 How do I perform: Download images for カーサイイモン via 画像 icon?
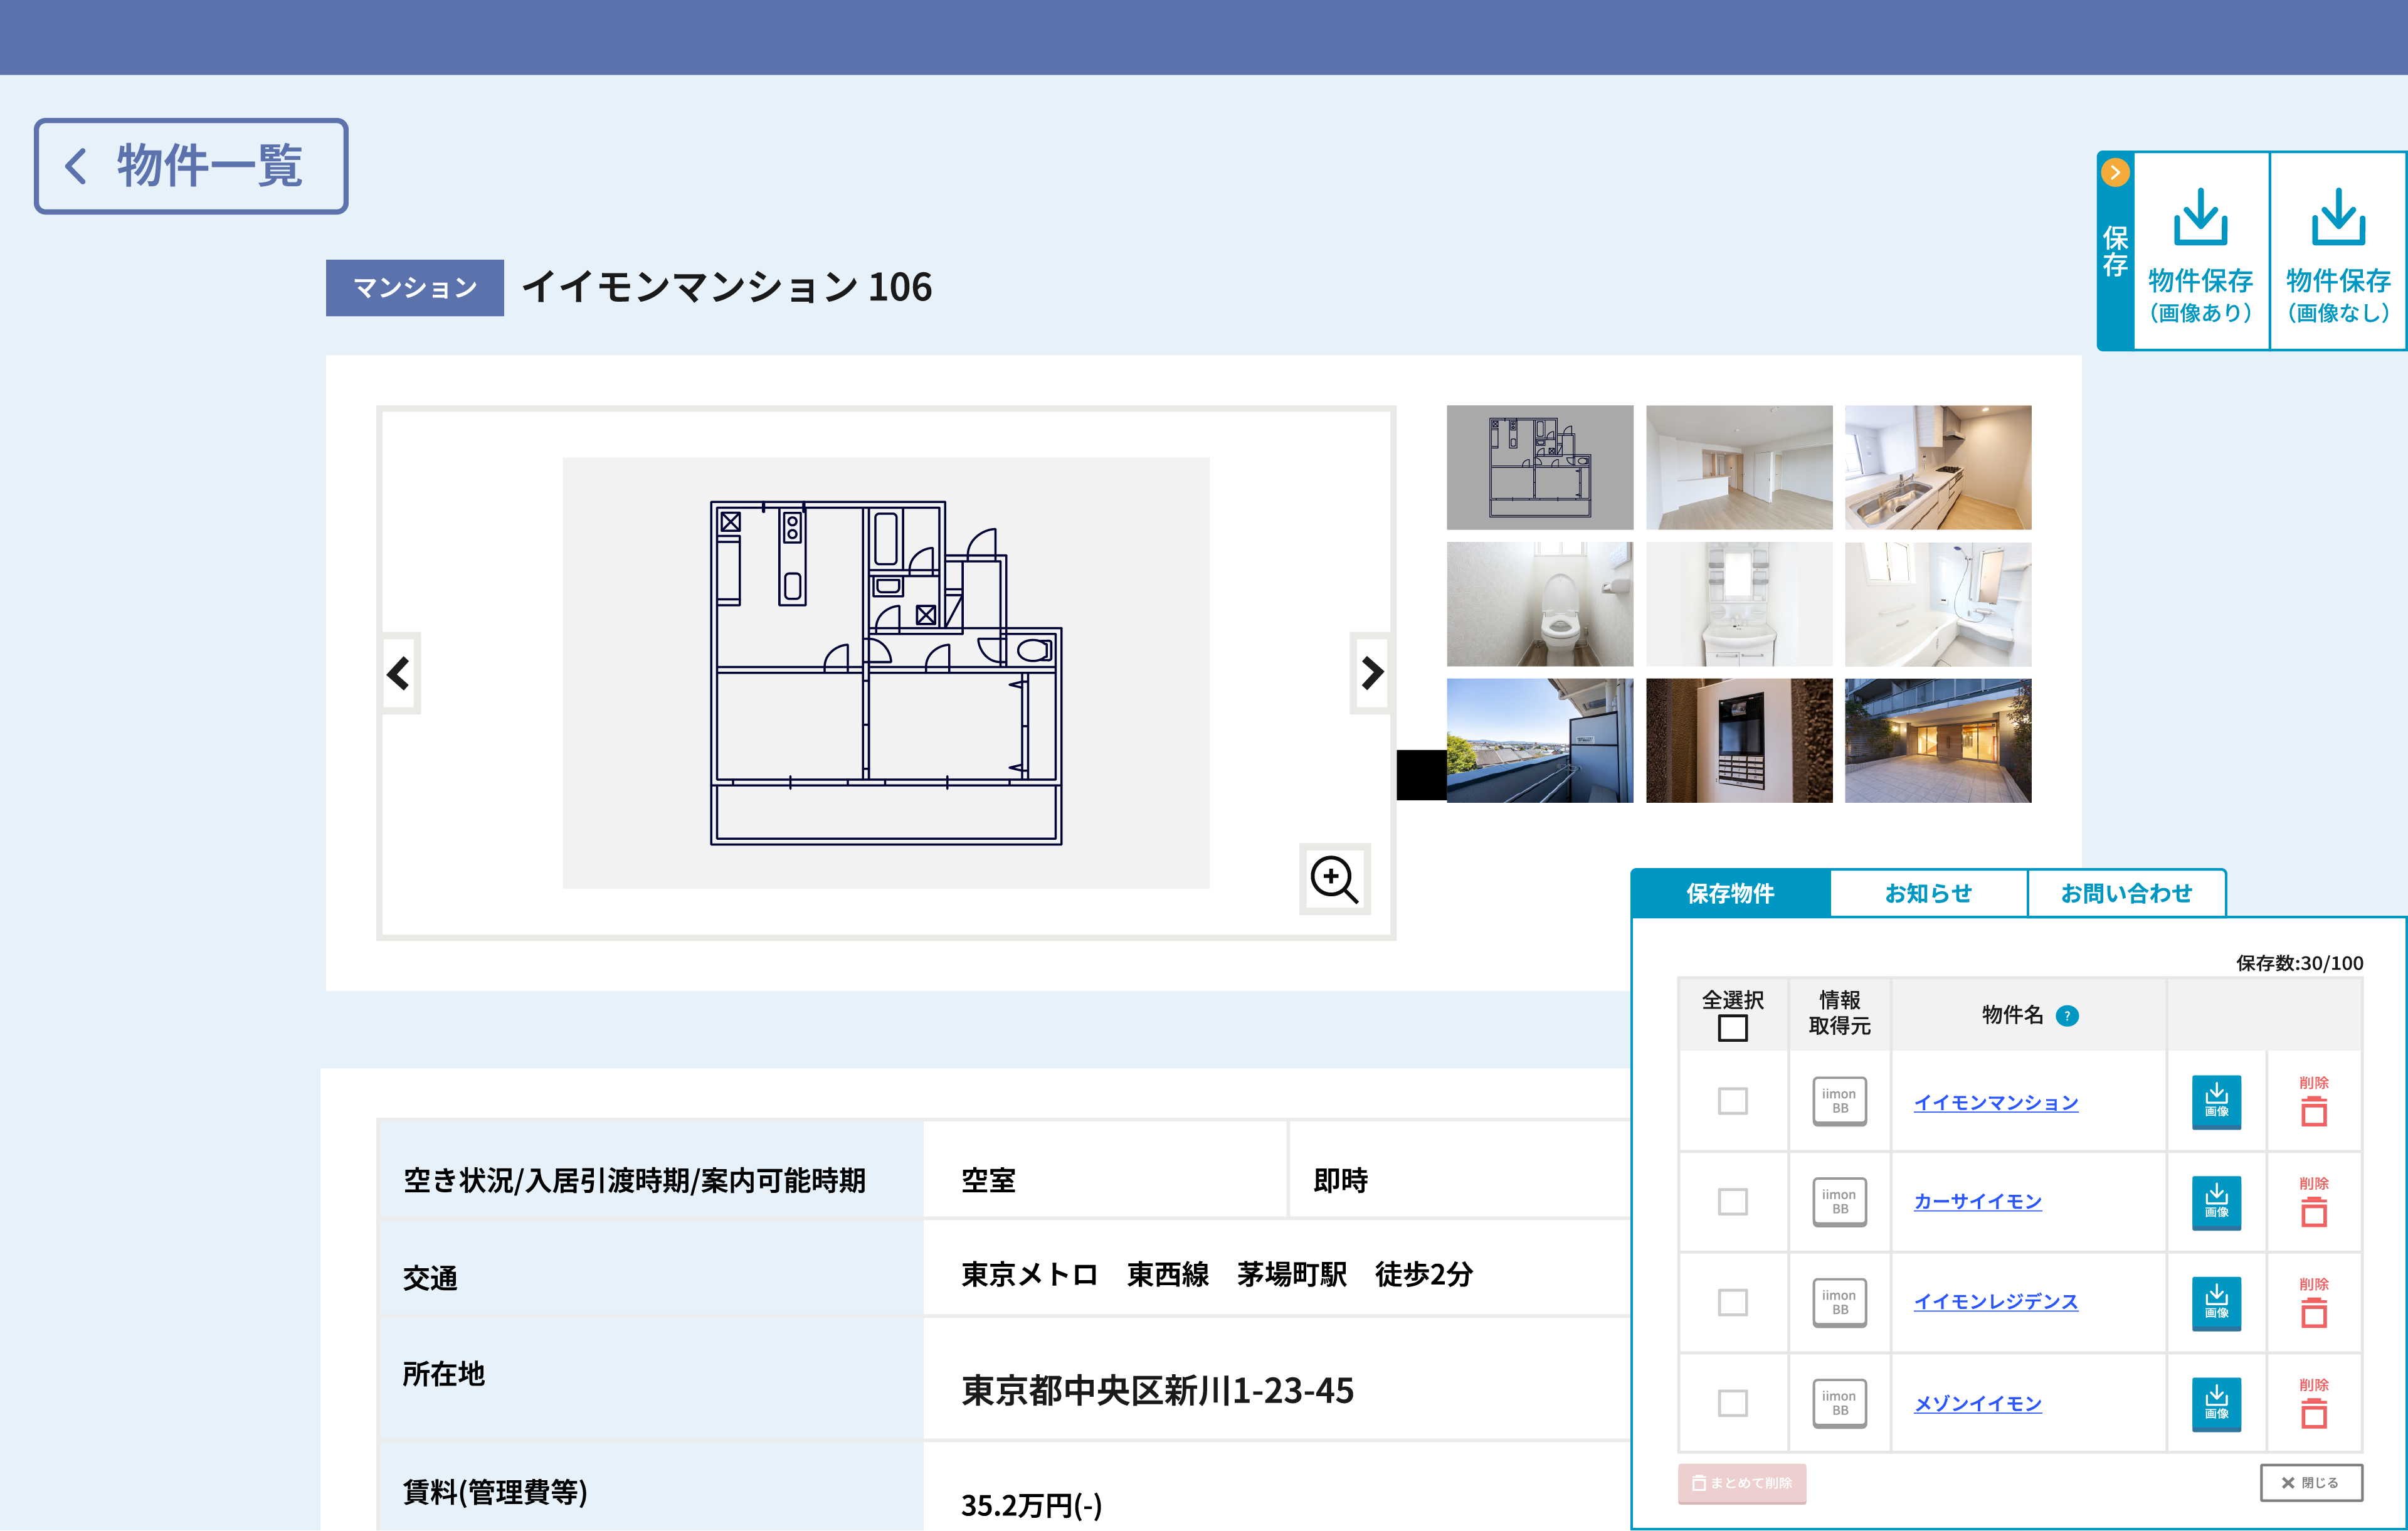[2217, 1203]
